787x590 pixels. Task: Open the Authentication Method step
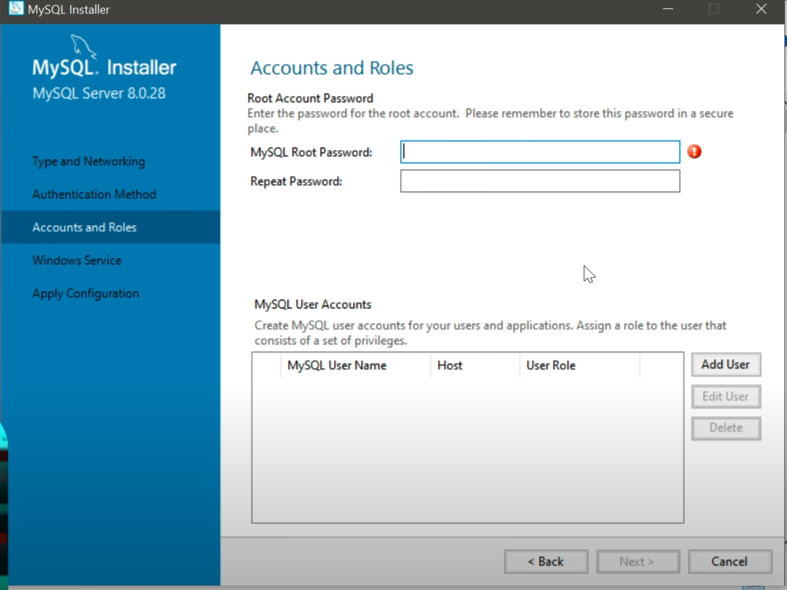click(94, 194)
